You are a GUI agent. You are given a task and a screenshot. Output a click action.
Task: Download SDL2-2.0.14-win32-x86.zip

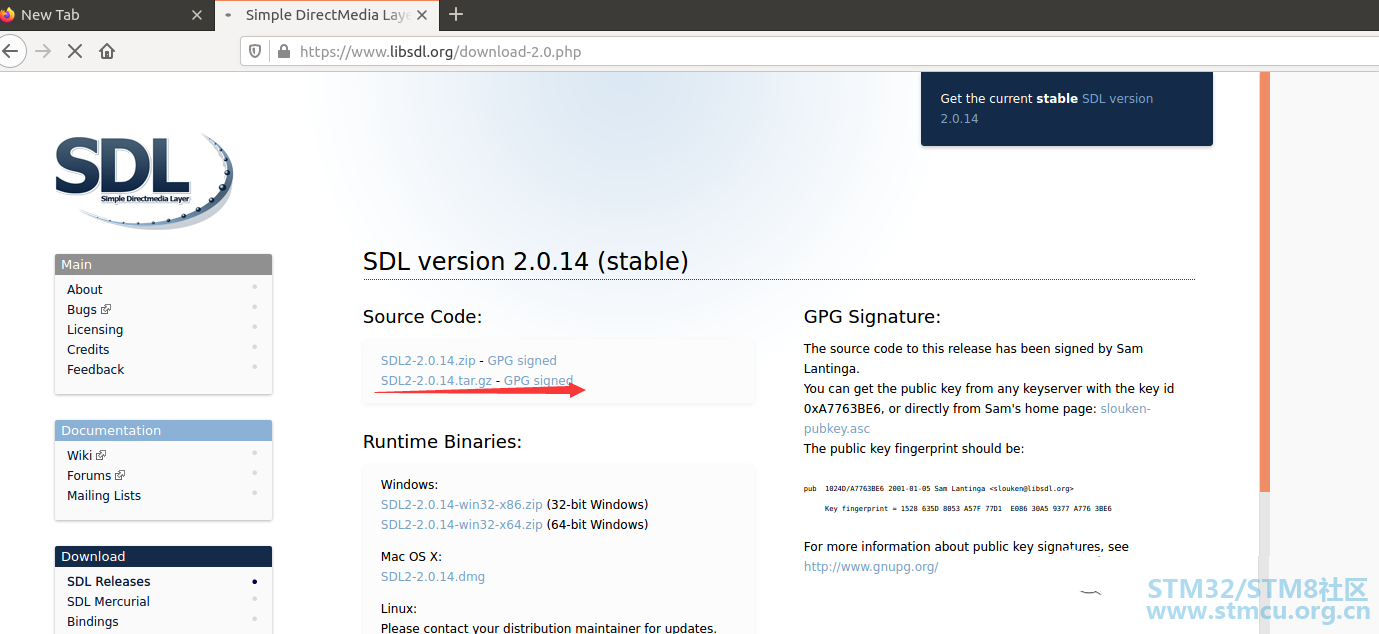click(x=462, y=504)
